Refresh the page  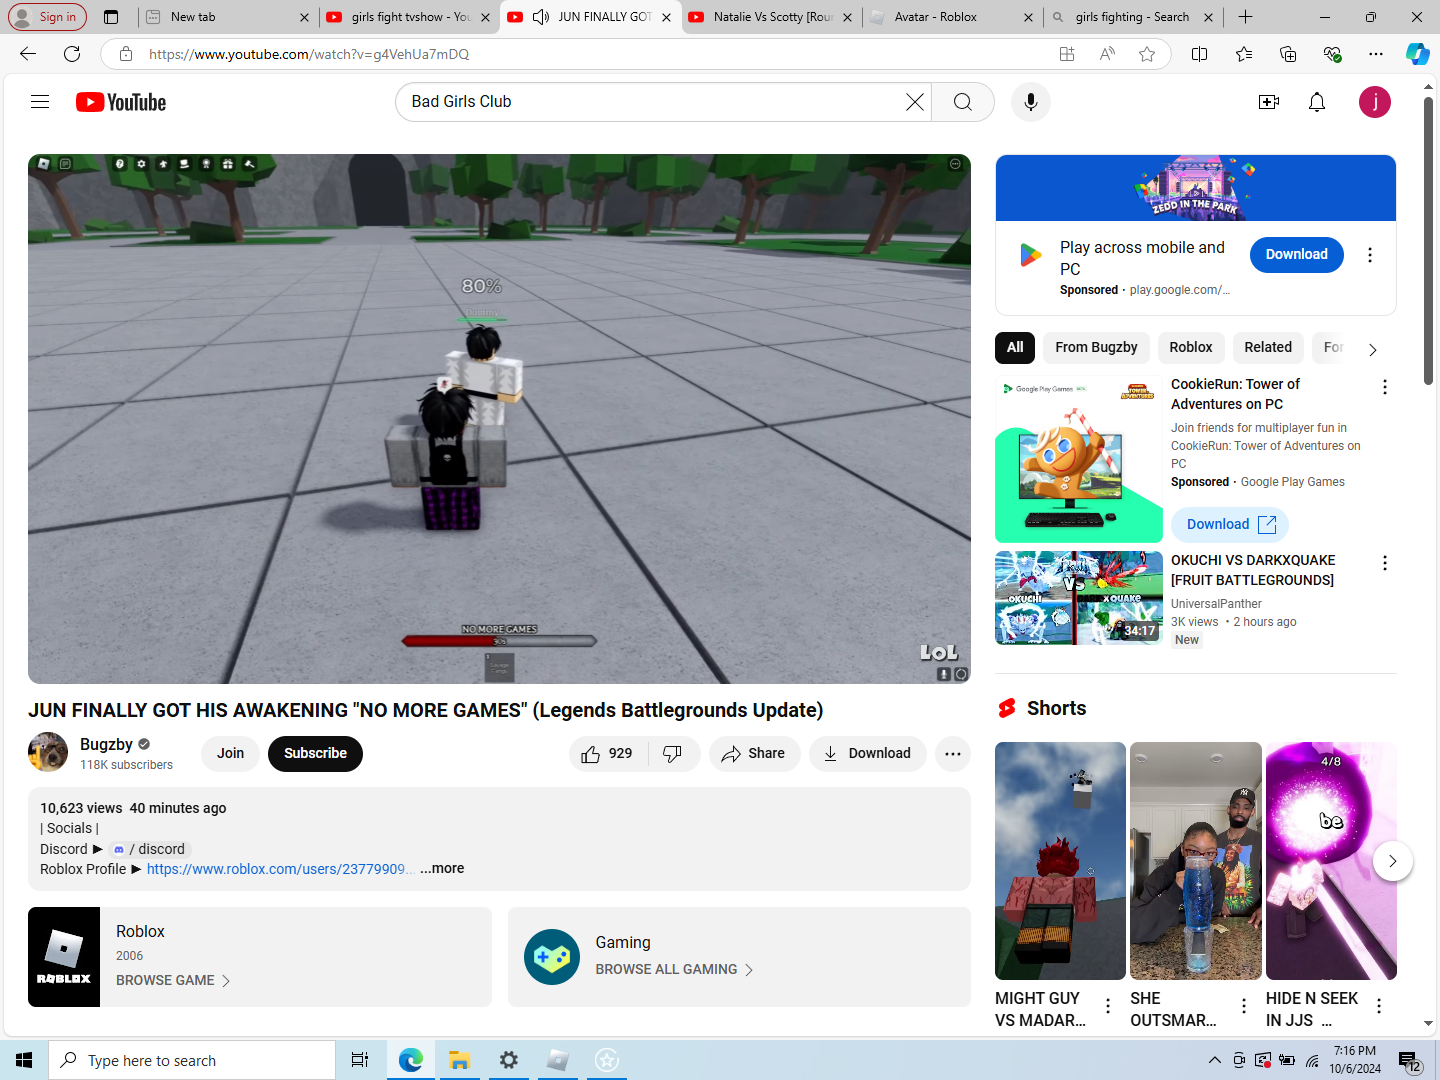[72, 54]
